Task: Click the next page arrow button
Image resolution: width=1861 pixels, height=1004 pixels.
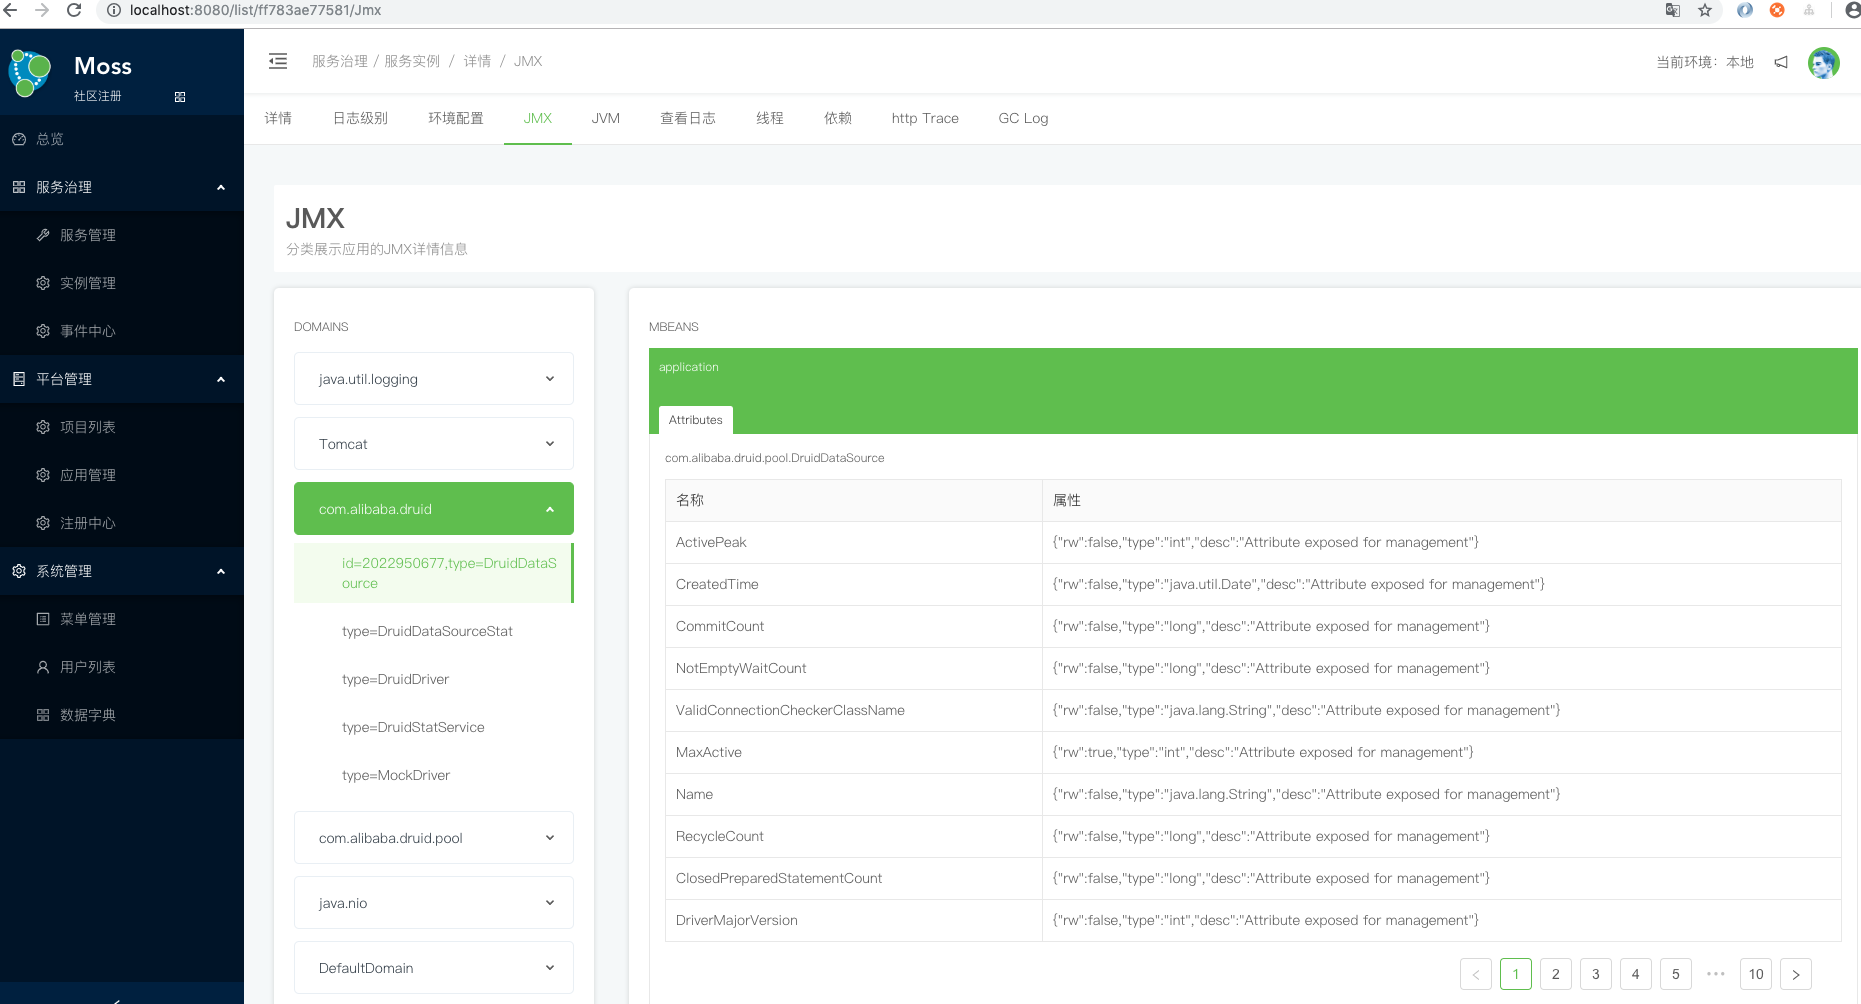Action: click(1795, 974)
